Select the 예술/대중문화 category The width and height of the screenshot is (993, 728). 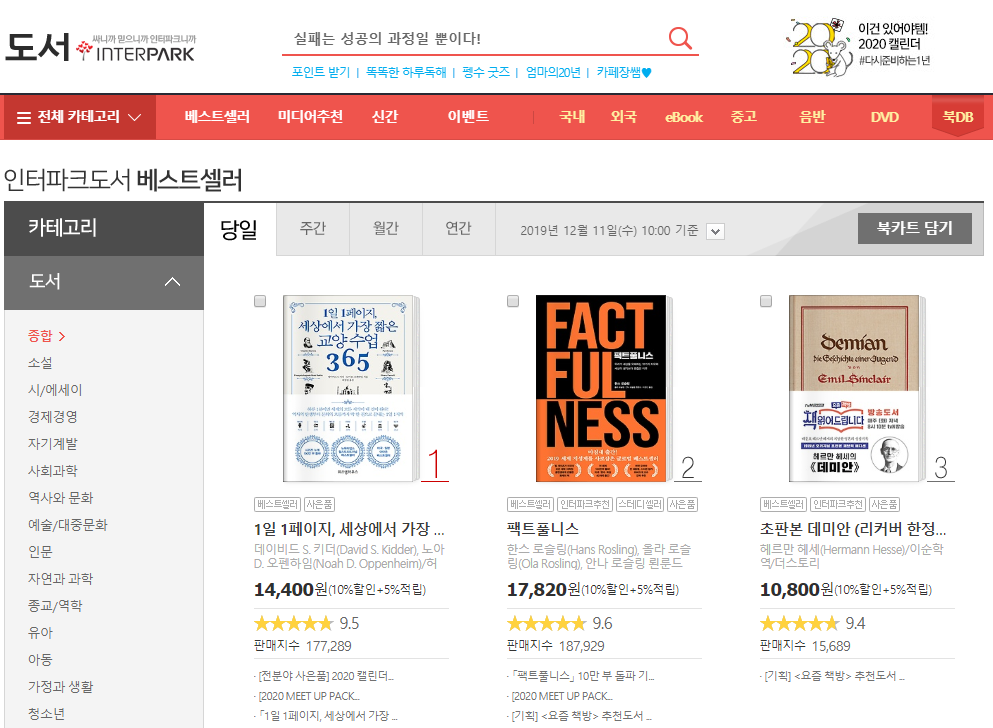[x=68, y=525]
